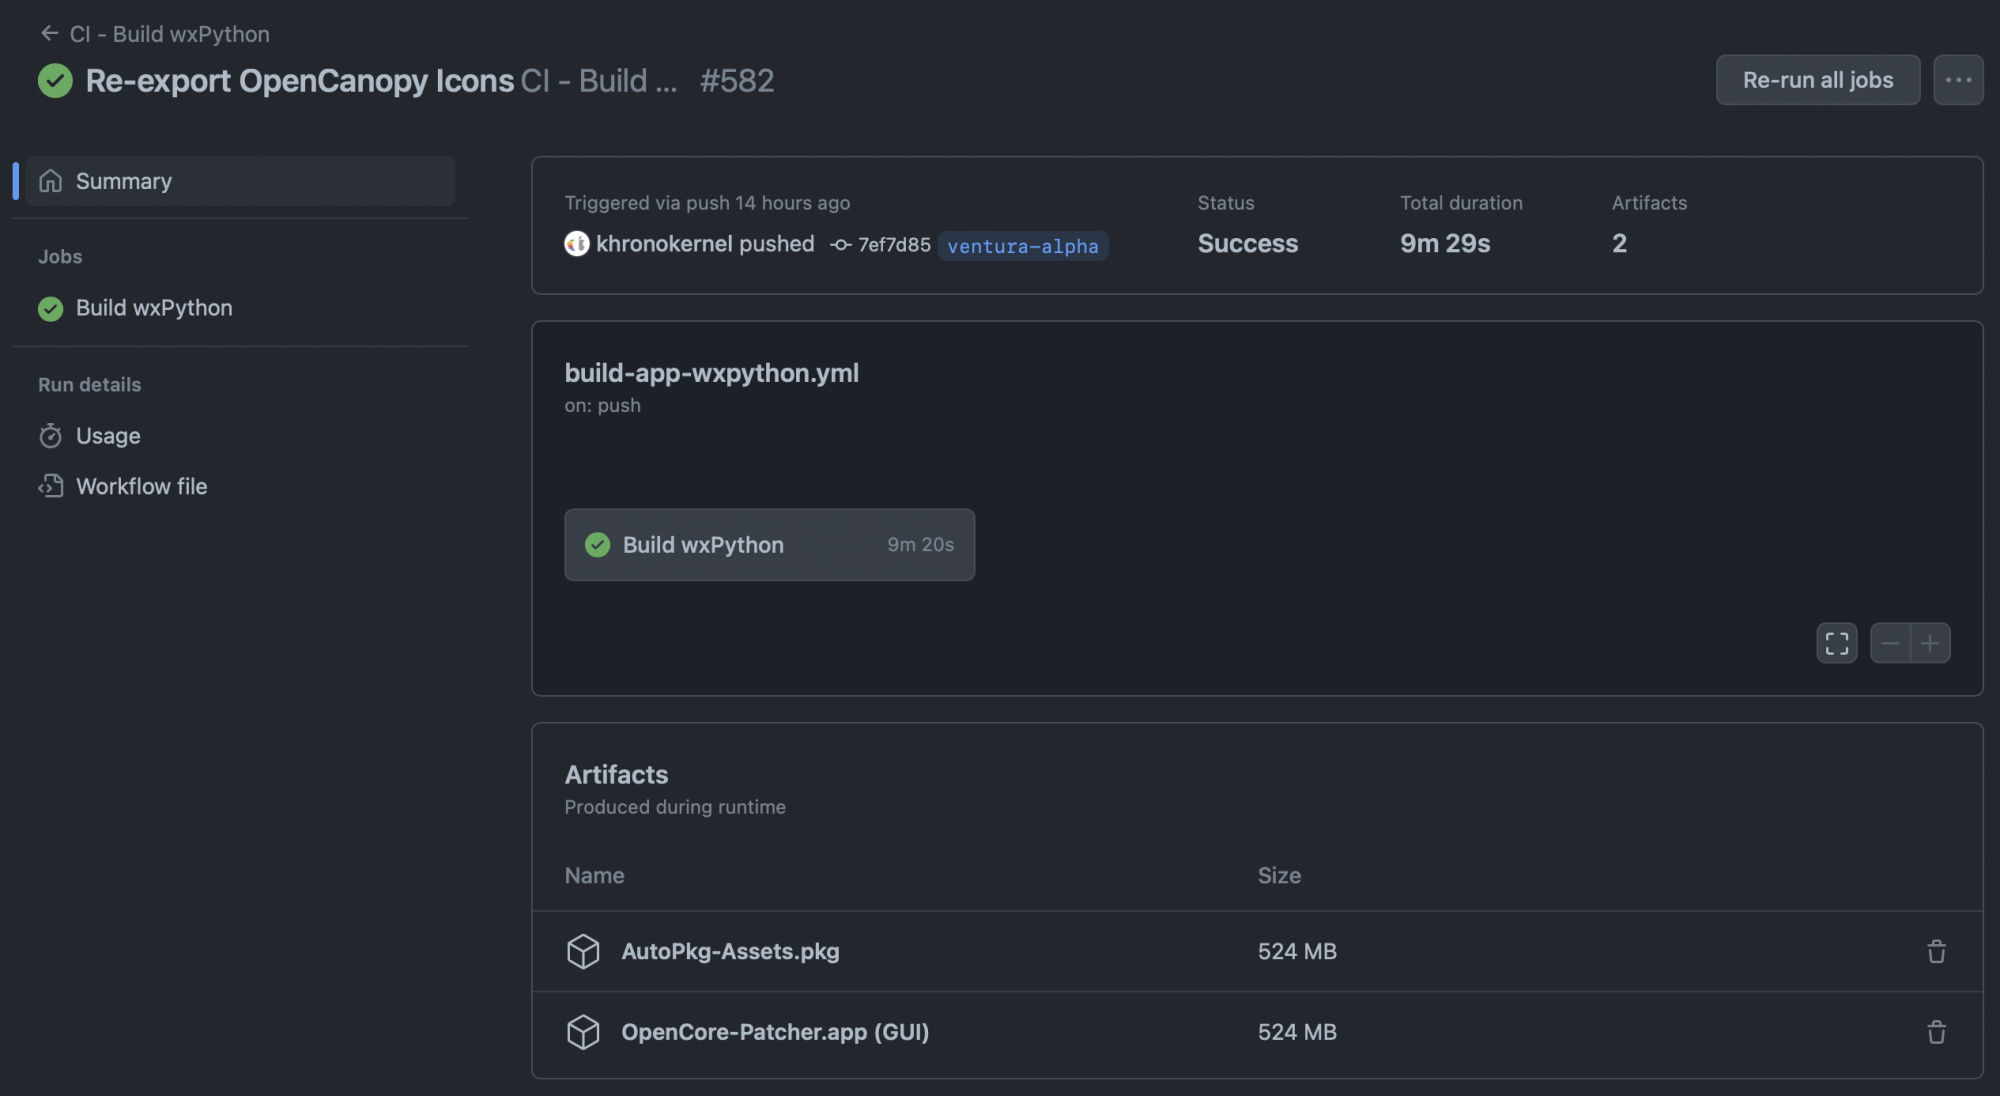Click the 9m 29s total duration value
Image resolution: width=2000 pixels, height=1096 pixels.
[x=1445, y=243]
